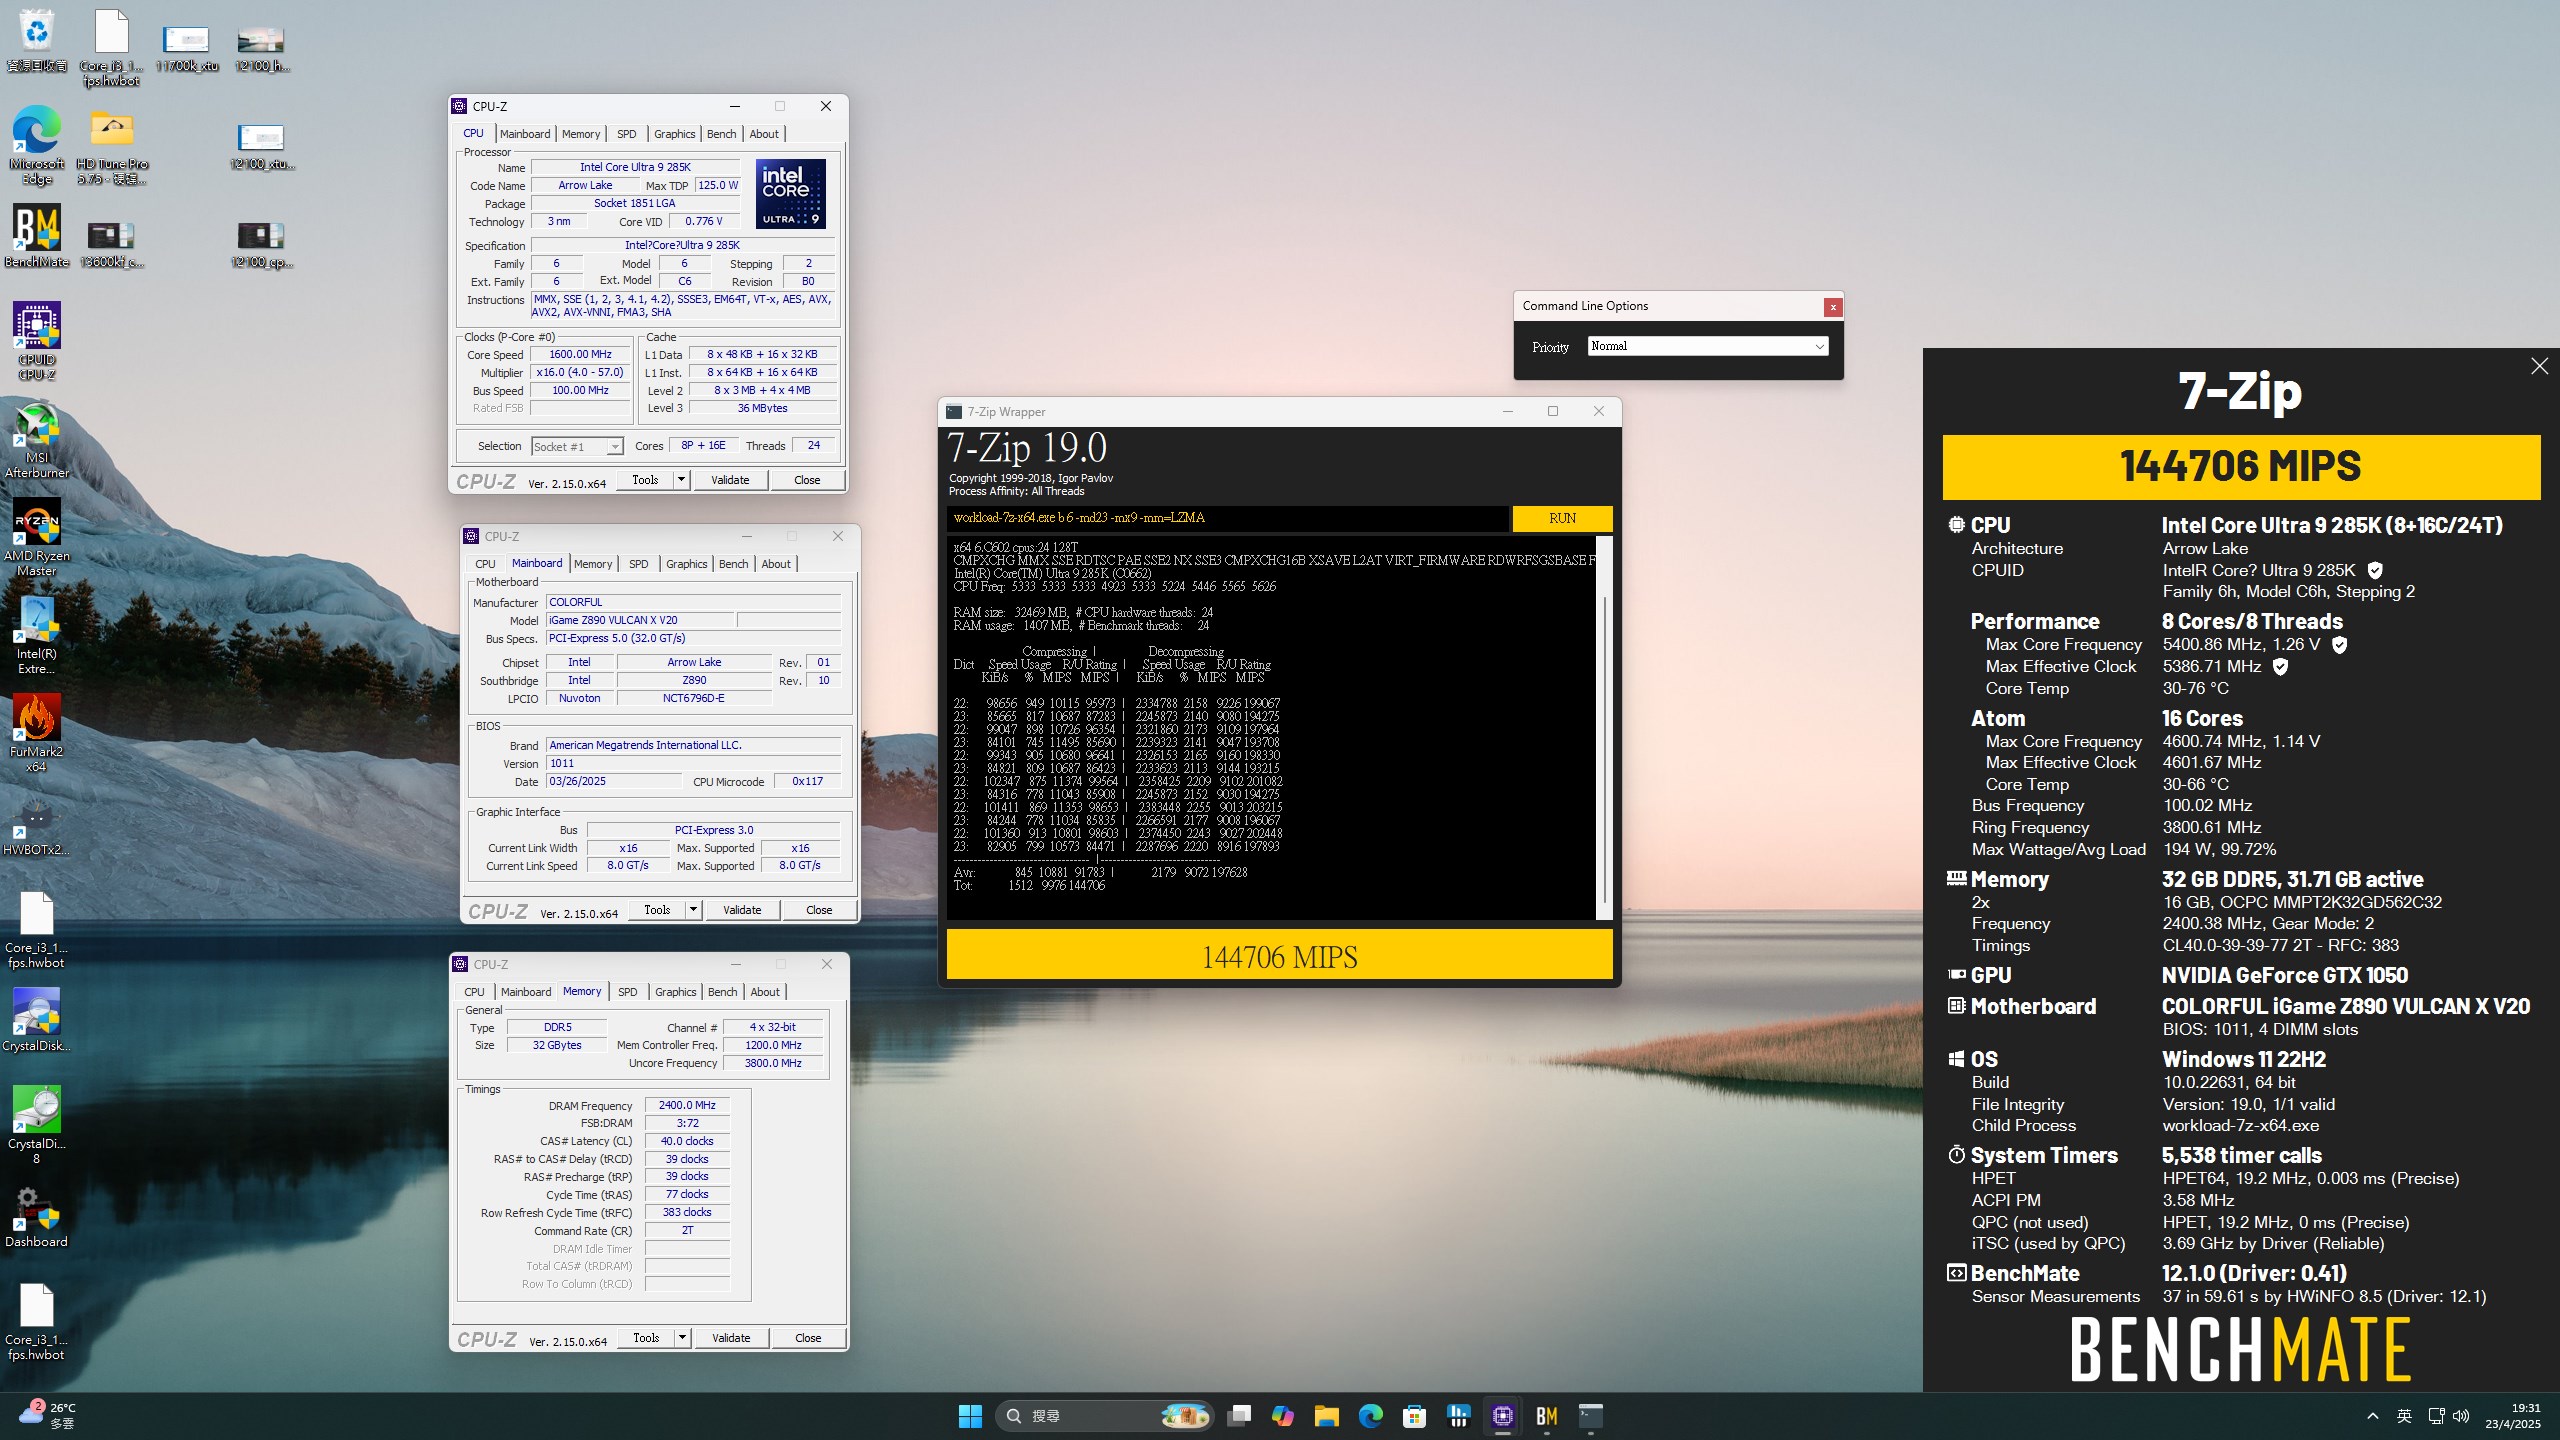2560x1440 pixels.
Task: Open CrystalDiskInfo desktop shortcut
Action: 37,1020
